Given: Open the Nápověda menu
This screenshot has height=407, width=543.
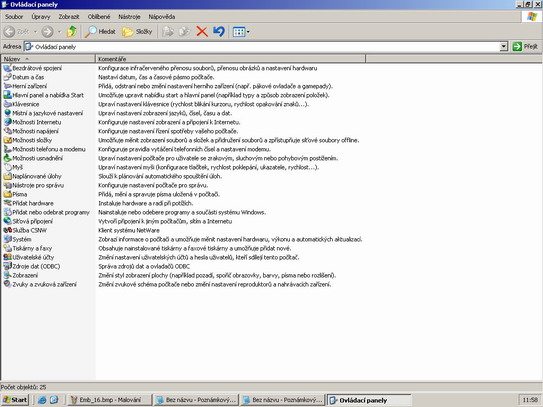Looking at the screenshot, I should click(162, 17).
